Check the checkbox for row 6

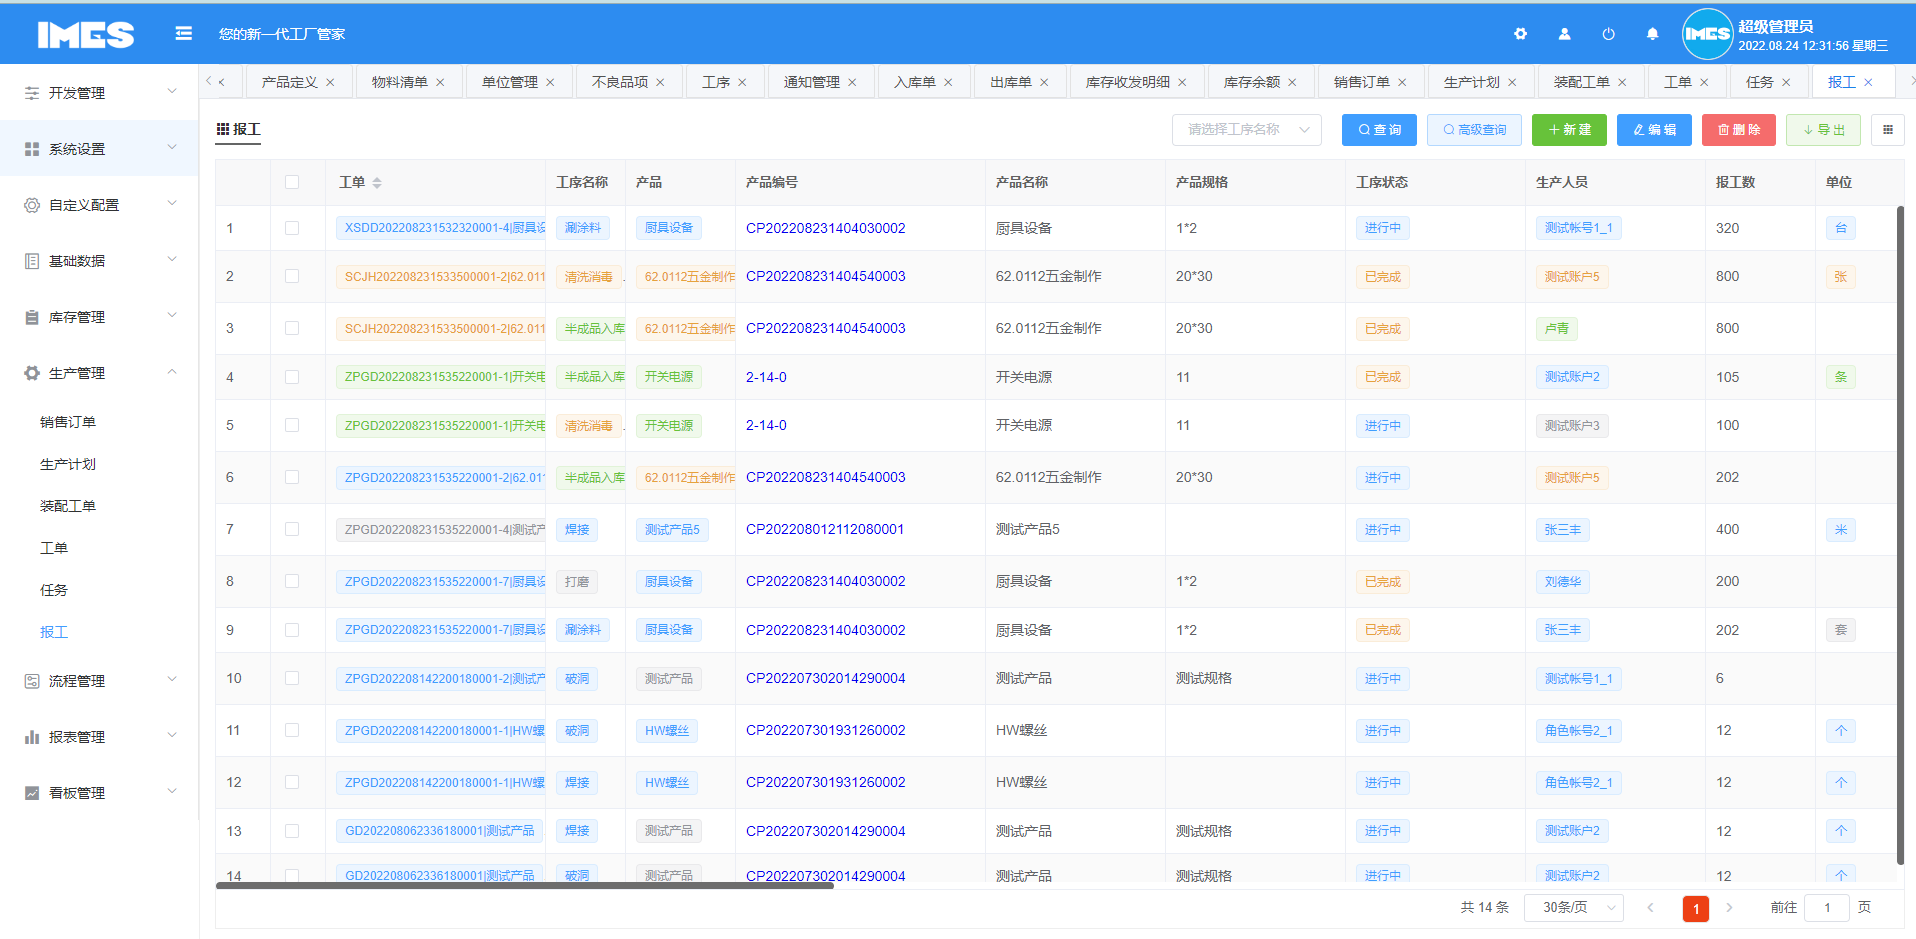tap(292, 477)
